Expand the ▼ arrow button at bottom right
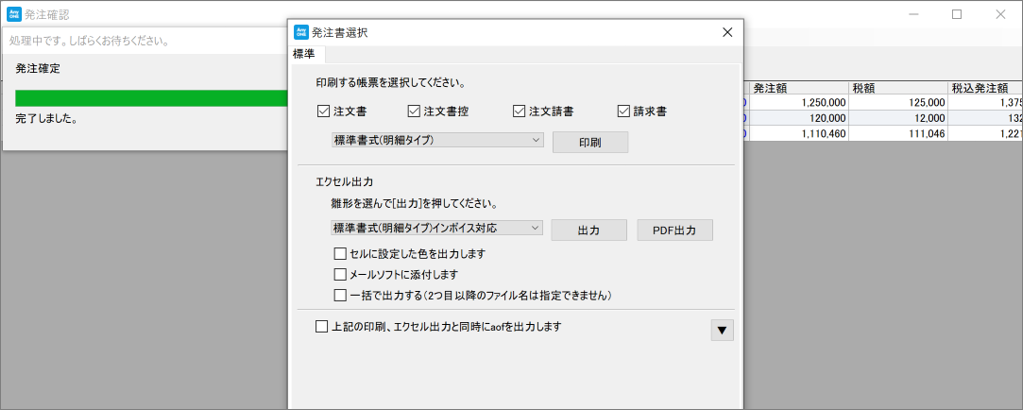1023x410 pixels. [721, 330]
